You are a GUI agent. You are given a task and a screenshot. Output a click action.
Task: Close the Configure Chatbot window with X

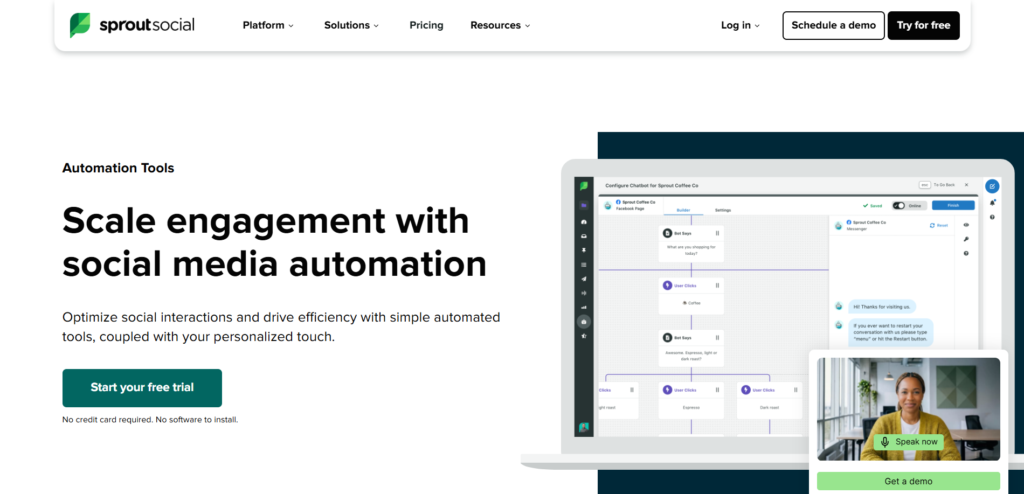tap(967, 185)
